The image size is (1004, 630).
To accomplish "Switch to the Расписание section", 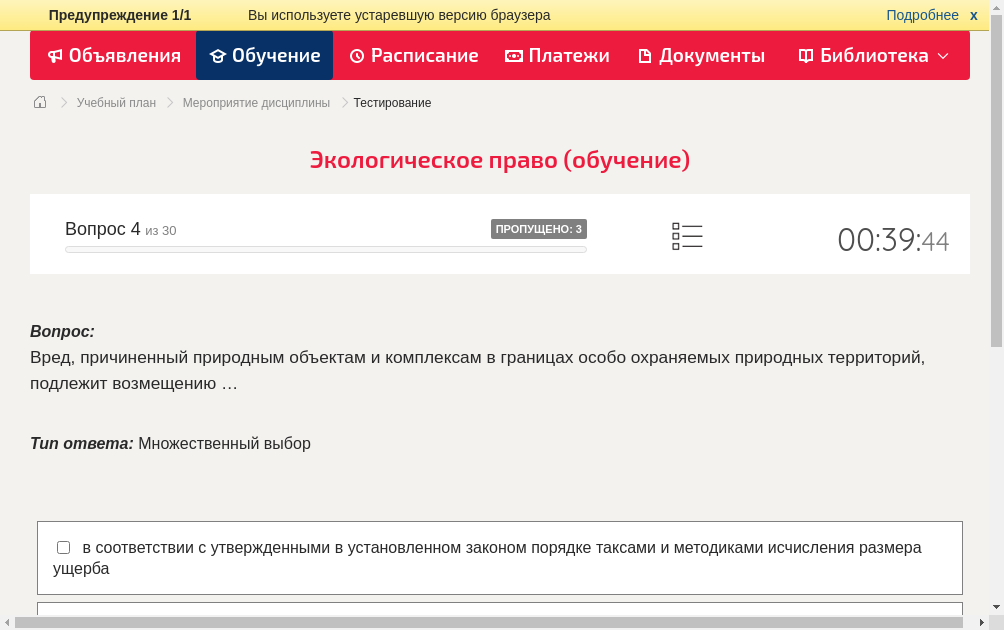I will coord(412,55).
